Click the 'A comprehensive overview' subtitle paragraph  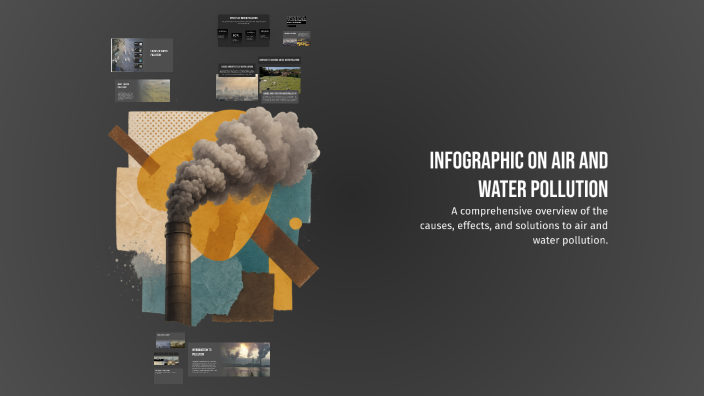coord(514,225)
